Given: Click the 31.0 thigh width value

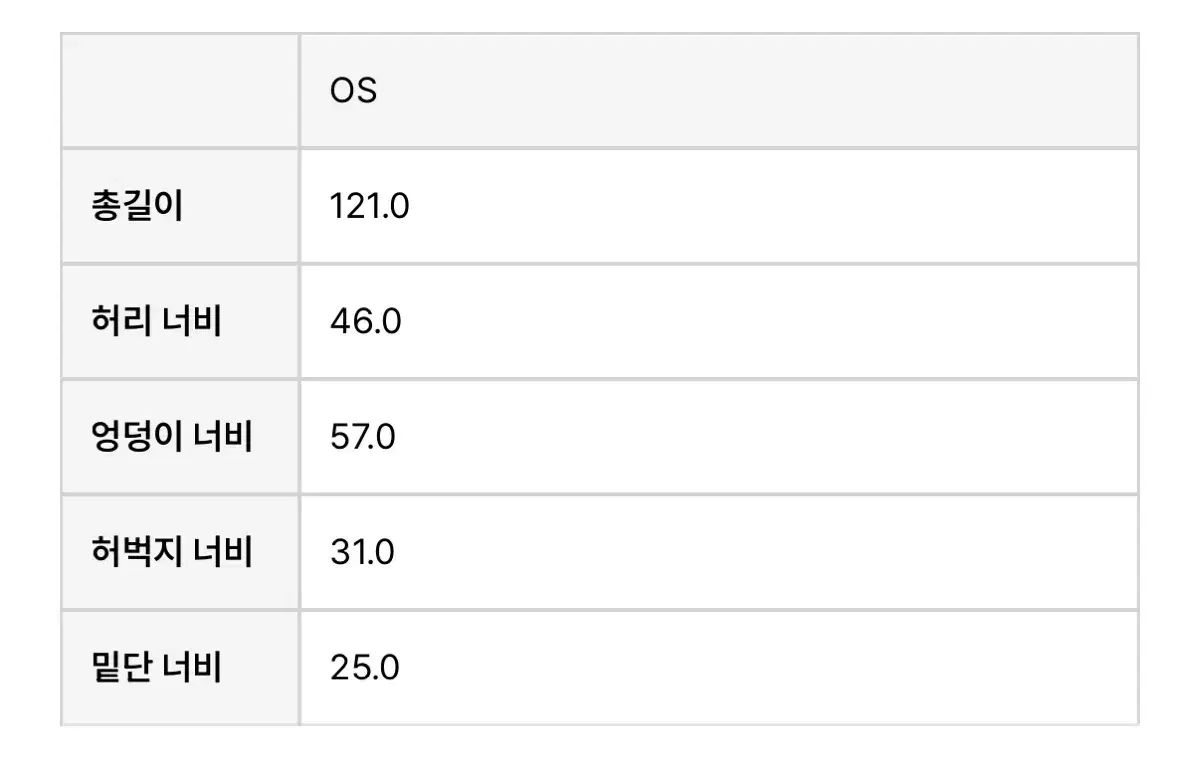Looking at the screenshot, I should (362, 552).
